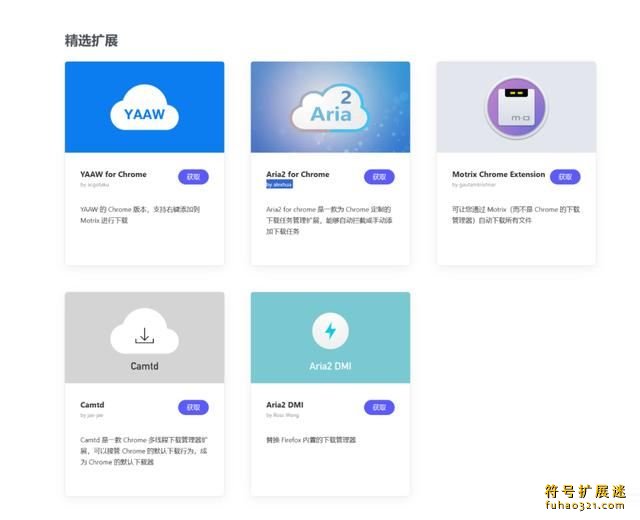Get the Aria2 for Chrome extension

(x=379, y=177)
